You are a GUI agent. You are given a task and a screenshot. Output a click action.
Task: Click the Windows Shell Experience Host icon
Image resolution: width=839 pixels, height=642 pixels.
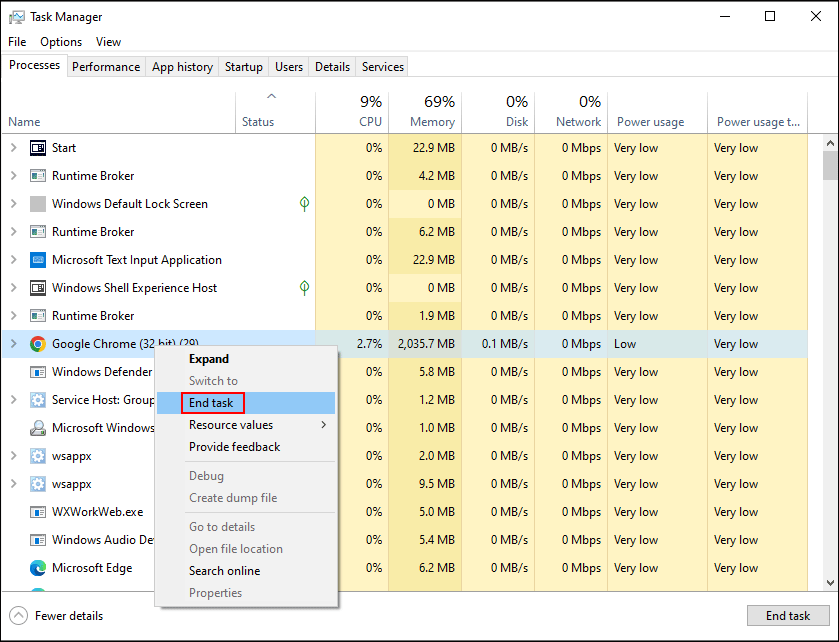[38, 288]
